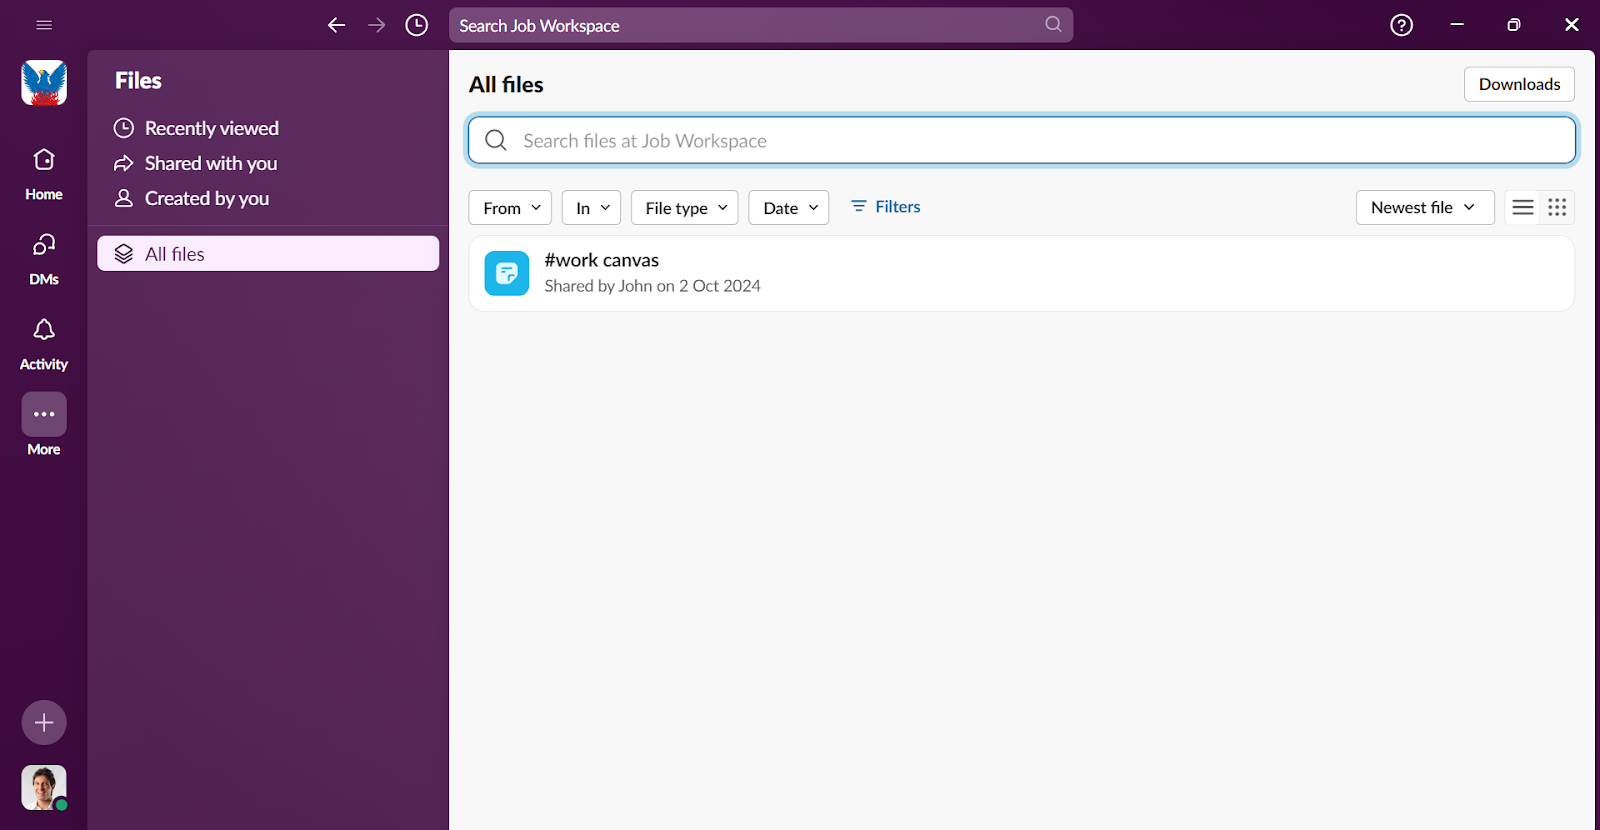The height and width of the screenshot is (830, 1600).
Task: Go forward with the right arrow
Action: (x=377, y=25)
